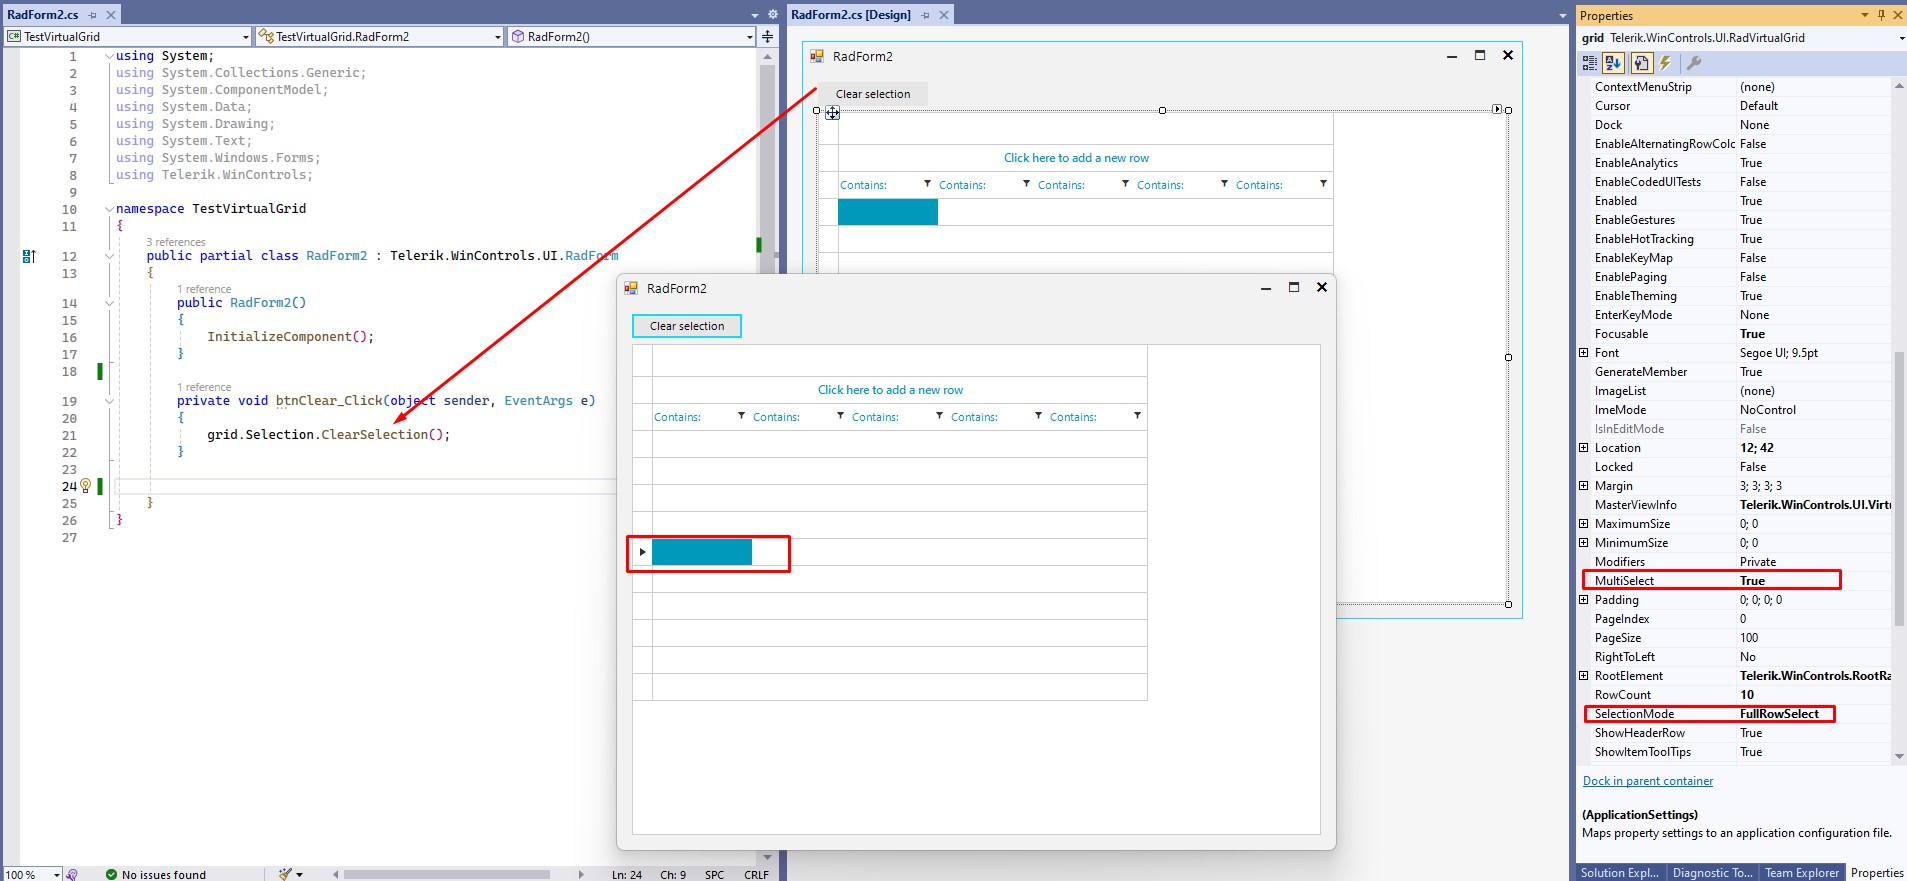Click the Clear selection button in running form

pyautogui.click(x=687, y=326)
